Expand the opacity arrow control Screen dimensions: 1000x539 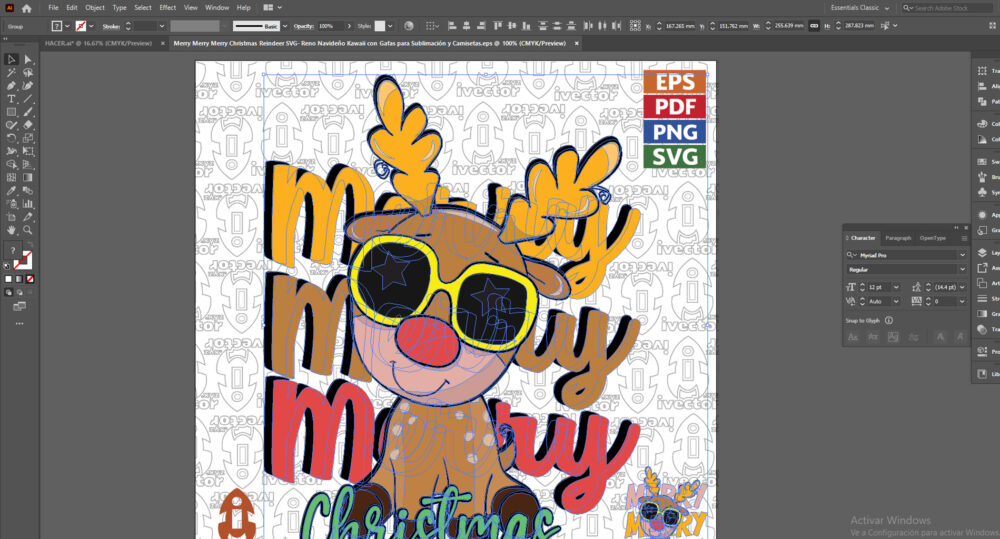tap(349, 26)
